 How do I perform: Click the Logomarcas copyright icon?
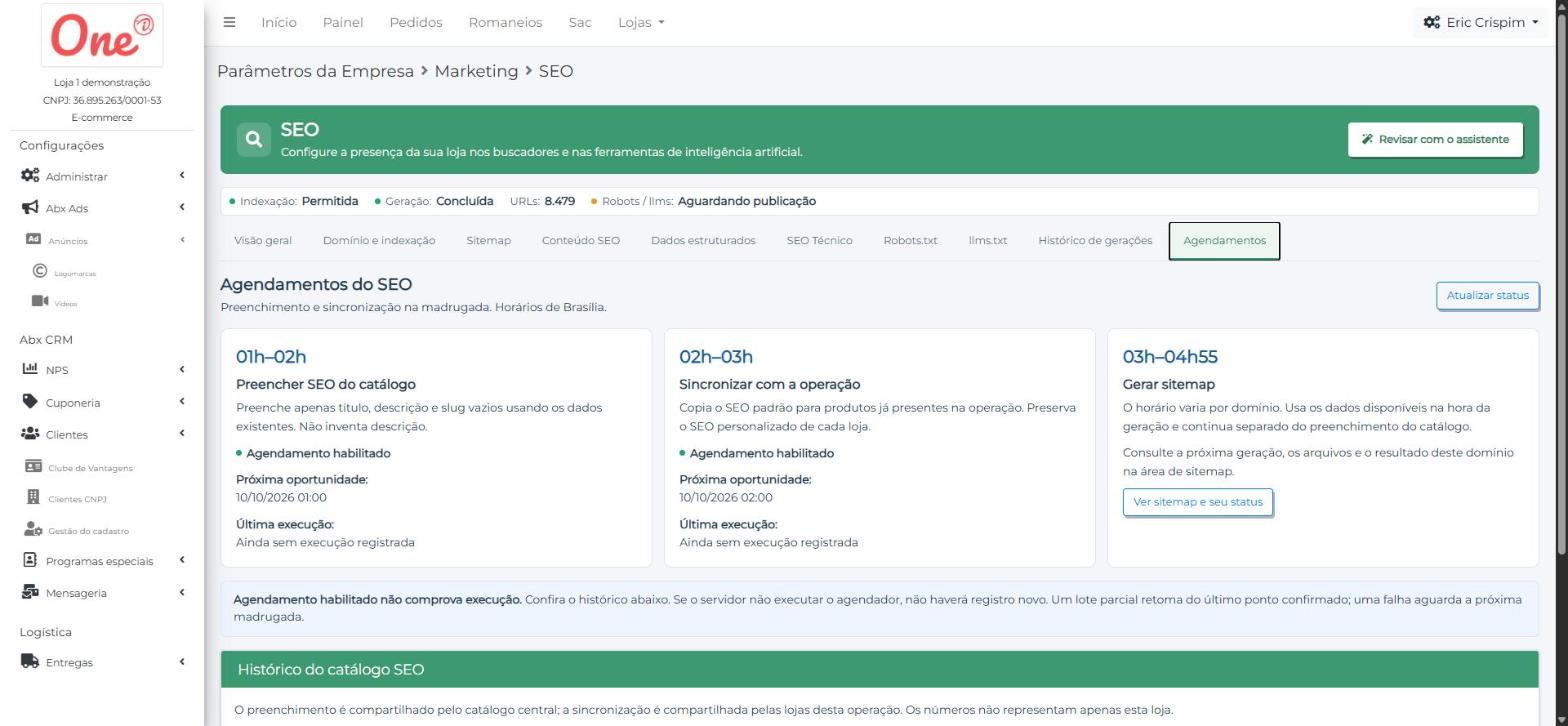click(x=40, y=271)
